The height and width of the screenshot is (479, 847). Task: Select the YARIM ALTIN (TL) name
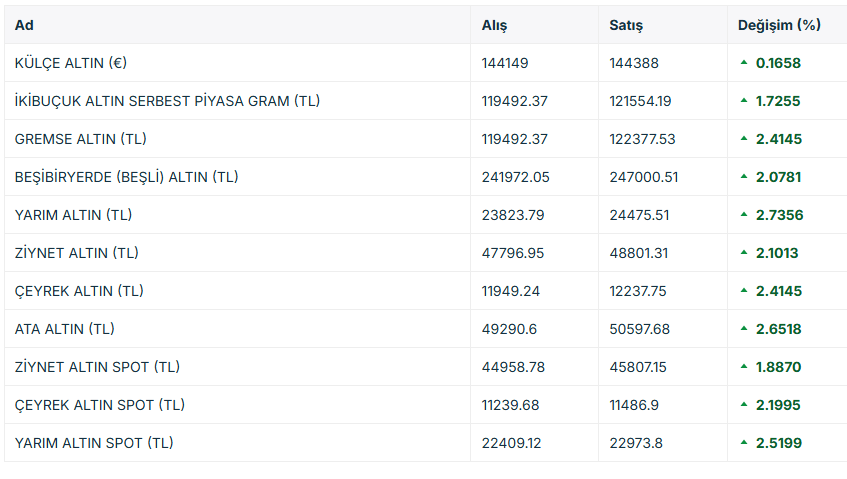tap(73, 215)
